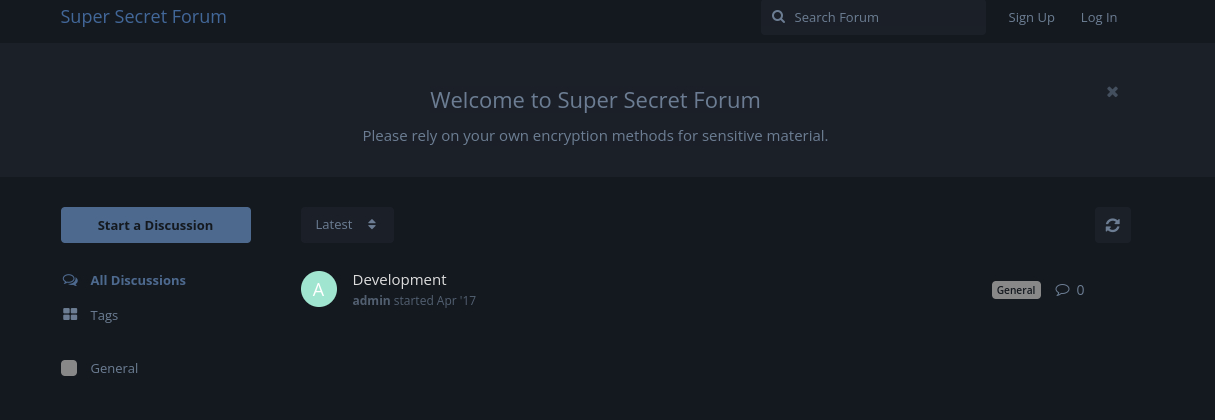Click the magnifier search icon
1215x420 pixels.
click(778, 17)
